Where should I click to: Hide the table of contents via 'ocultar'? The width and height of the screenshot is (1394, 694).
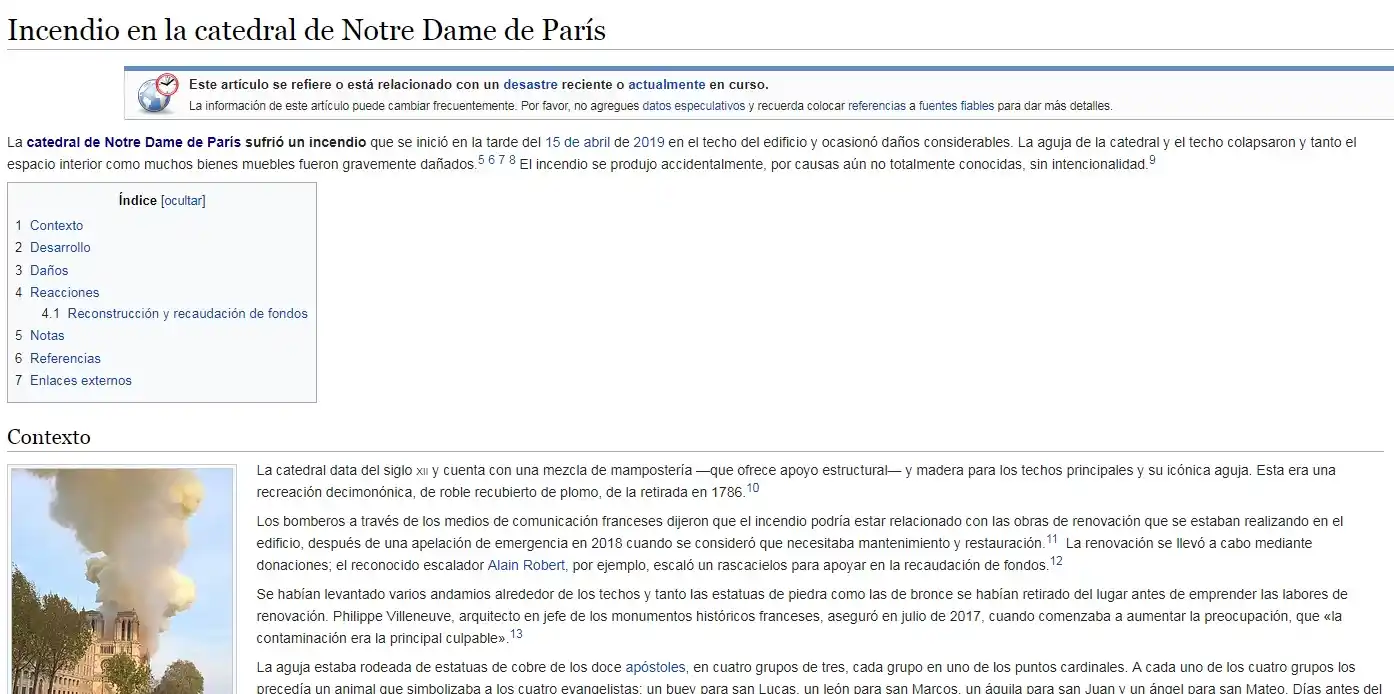click(x=182, y=200)
